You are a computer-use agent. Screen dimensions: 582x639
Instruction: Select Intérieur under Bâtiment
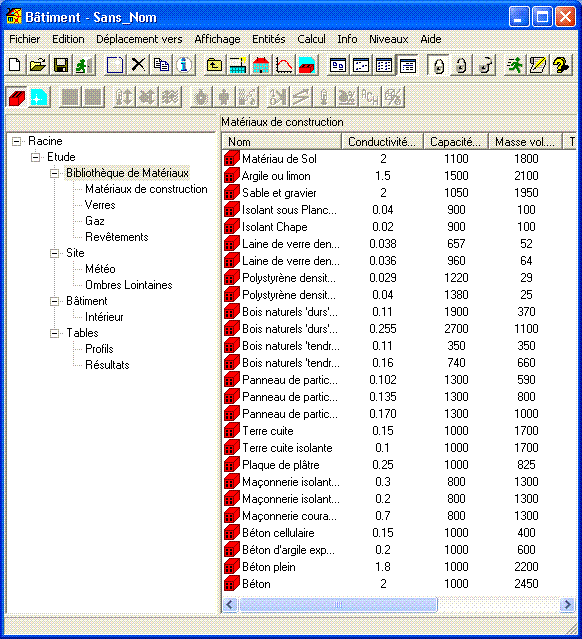(104, 317)
